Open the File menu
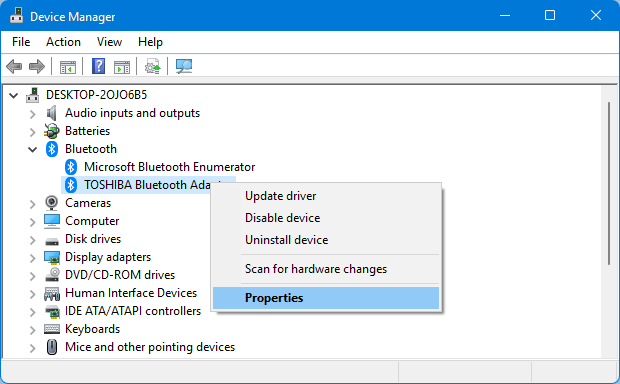 21,42
